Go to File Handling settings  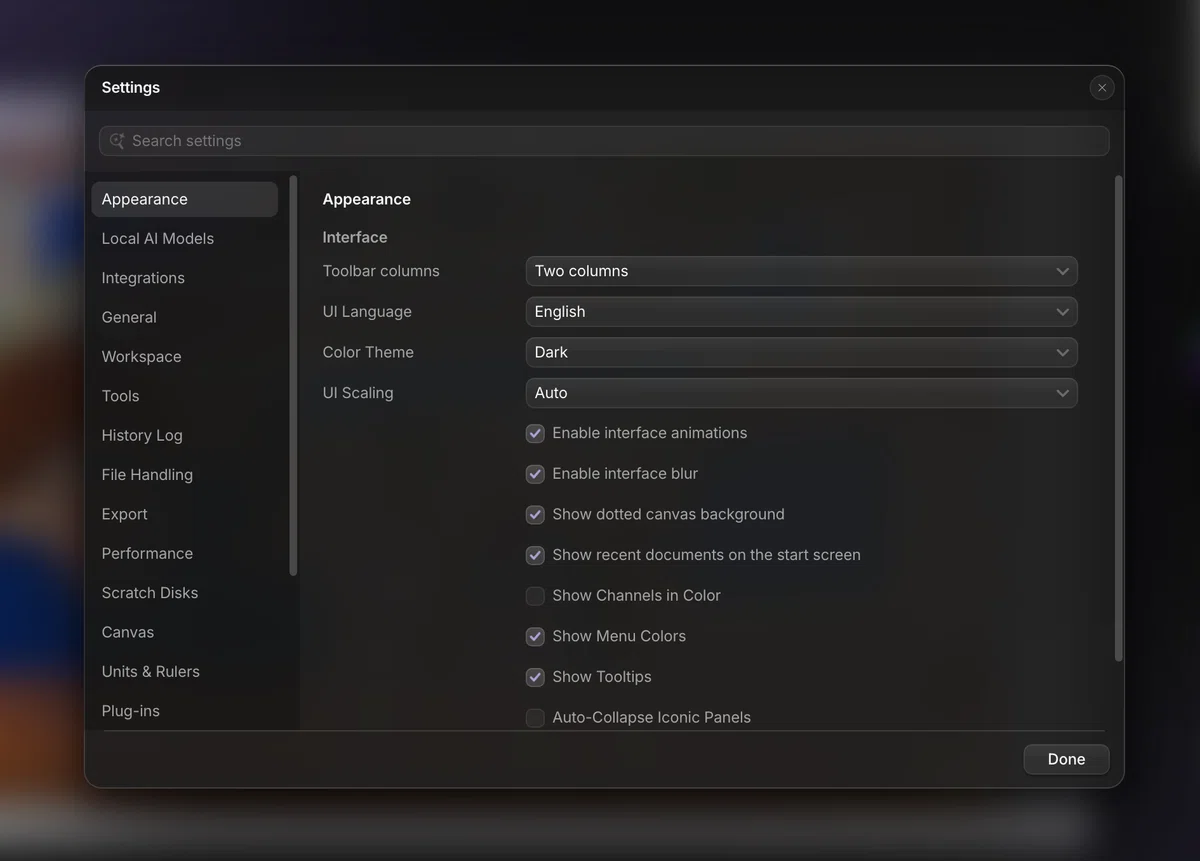coord(185,475)
